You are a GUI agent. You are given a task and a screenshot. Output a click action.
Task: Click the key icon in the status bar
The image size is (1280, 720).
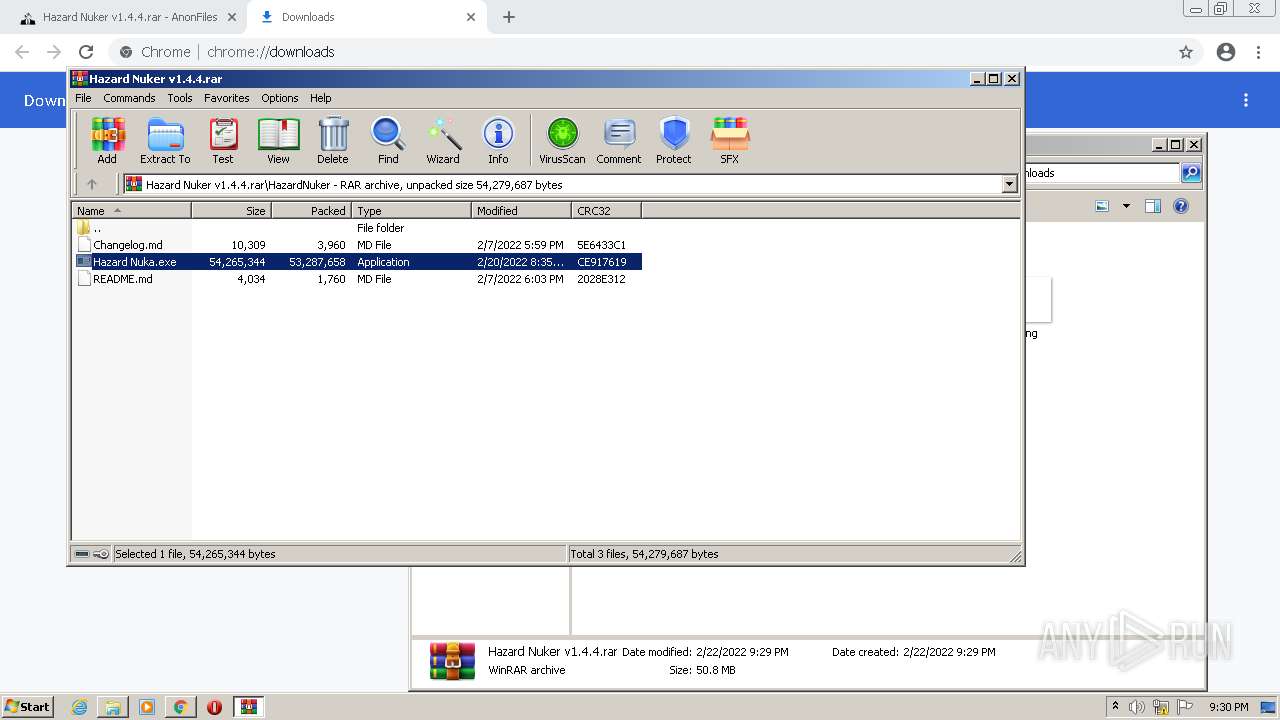tap(101, 554)
